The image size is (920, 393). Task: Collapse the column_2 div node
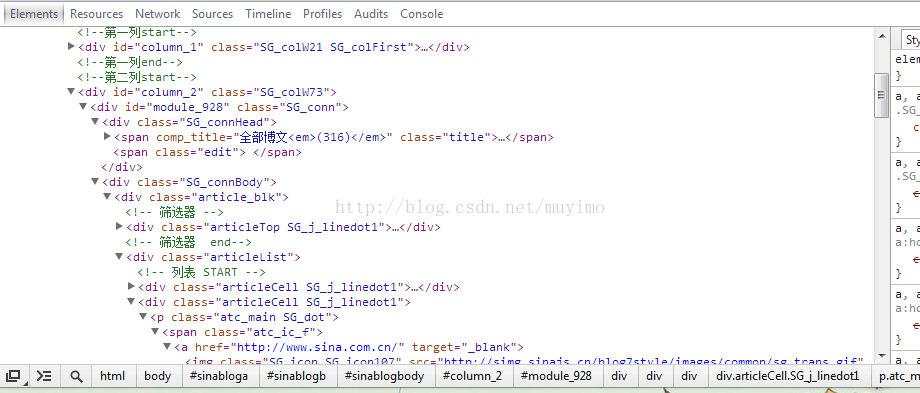coord(71,92)
